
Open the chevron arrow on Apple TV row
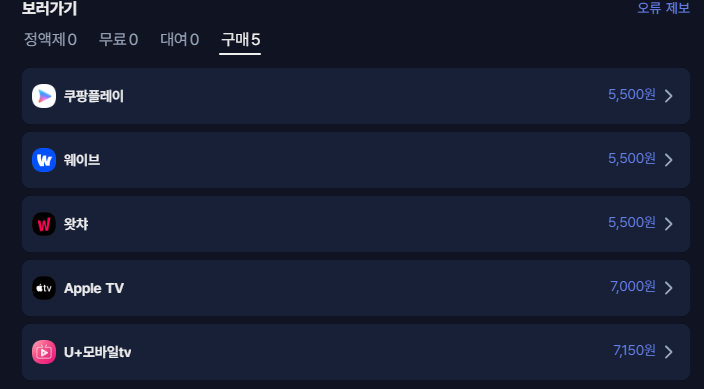point(669,288)
